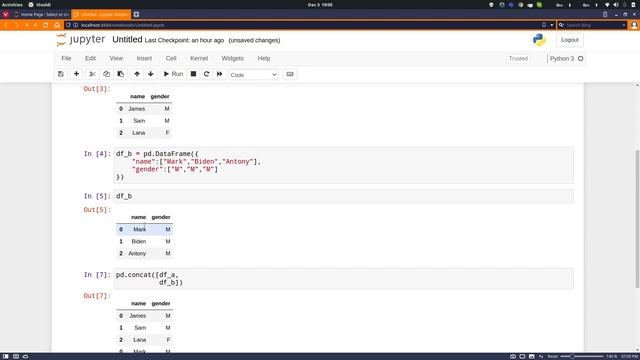Screen dimensions: 640x360
Task: Click into the In [5] df_b cell
Action: pyautogui.click(x=344, y=196)
